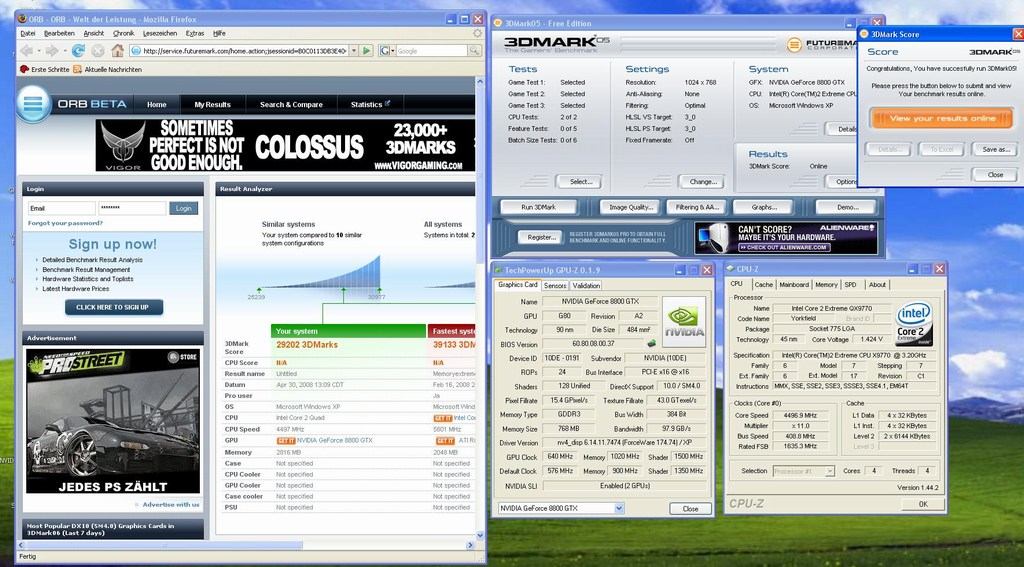The height and width of the screenshot is (567, 1024).
Task: Open the GPU selection dropdown in GPU-Z
Action: (619, 508)
